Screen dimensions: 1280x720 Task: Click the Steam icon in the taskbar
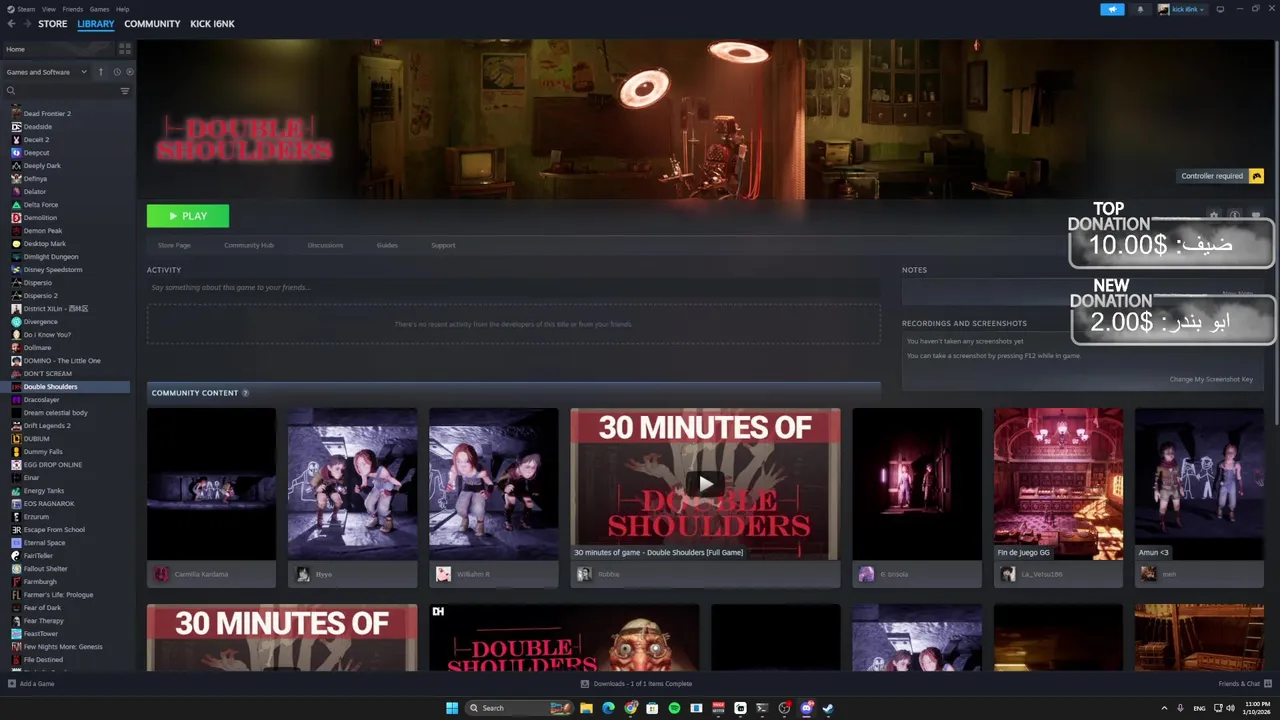pos(829,708)
